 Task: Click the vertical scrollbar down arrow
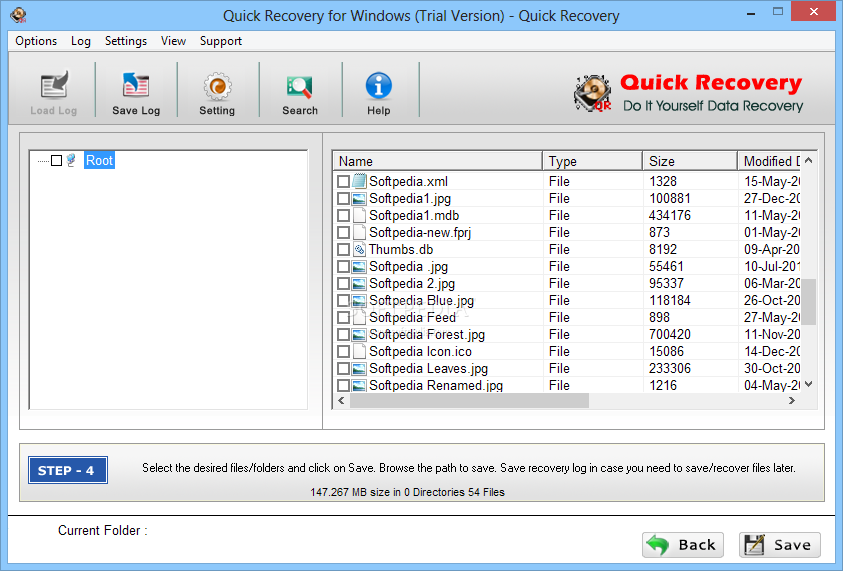click(809, 384)
